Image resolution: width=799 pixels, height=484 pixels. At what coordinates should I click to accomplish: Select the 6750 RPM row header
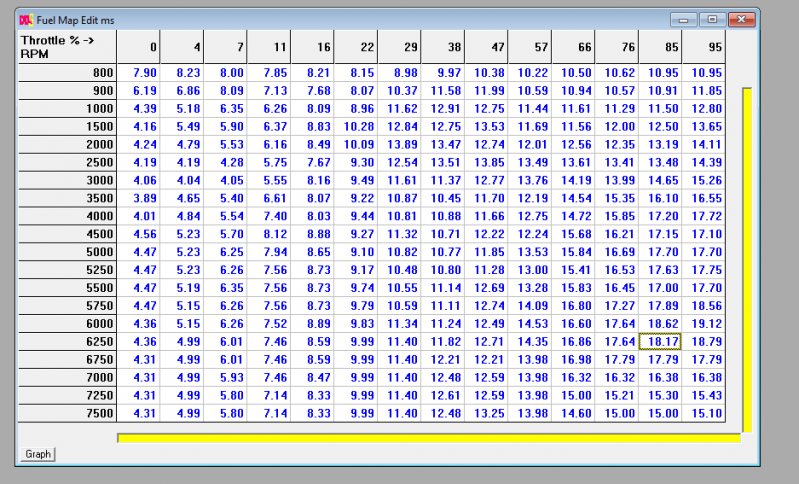(x=68, y=360)
